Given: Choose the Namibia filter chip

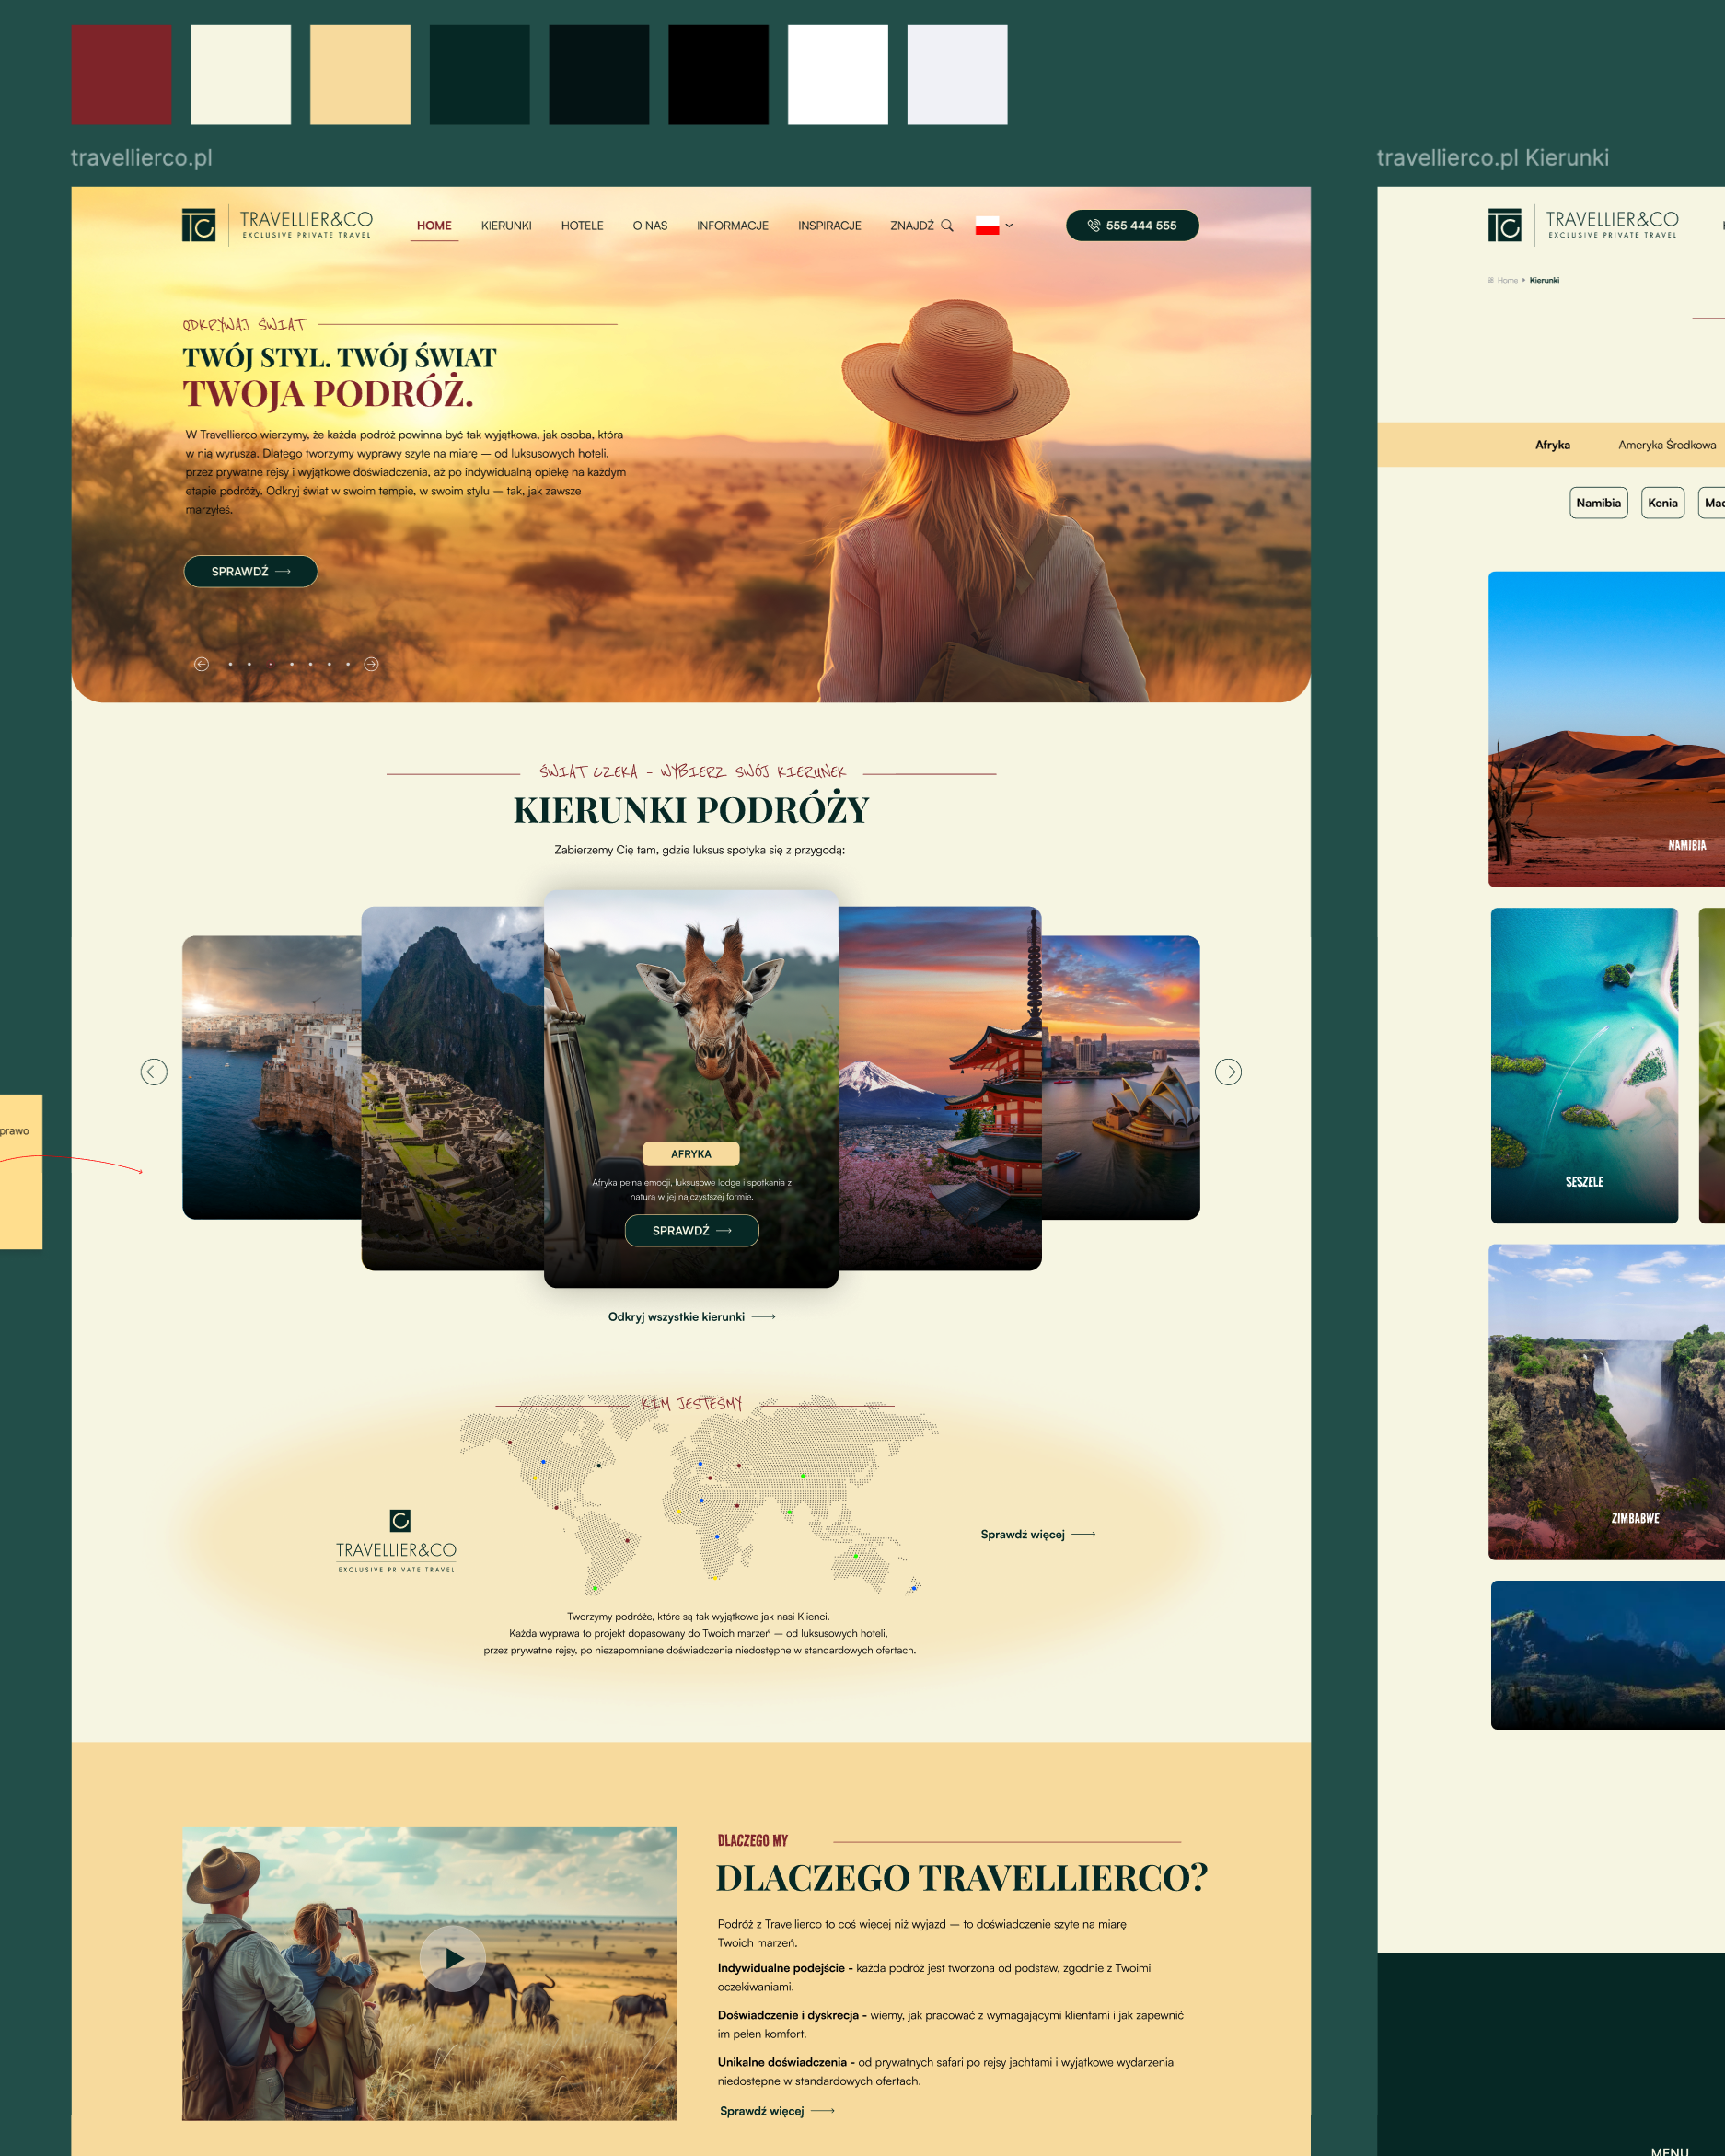Looking at the screenshot, I should pyautogui.click(x=1598, y=503).
